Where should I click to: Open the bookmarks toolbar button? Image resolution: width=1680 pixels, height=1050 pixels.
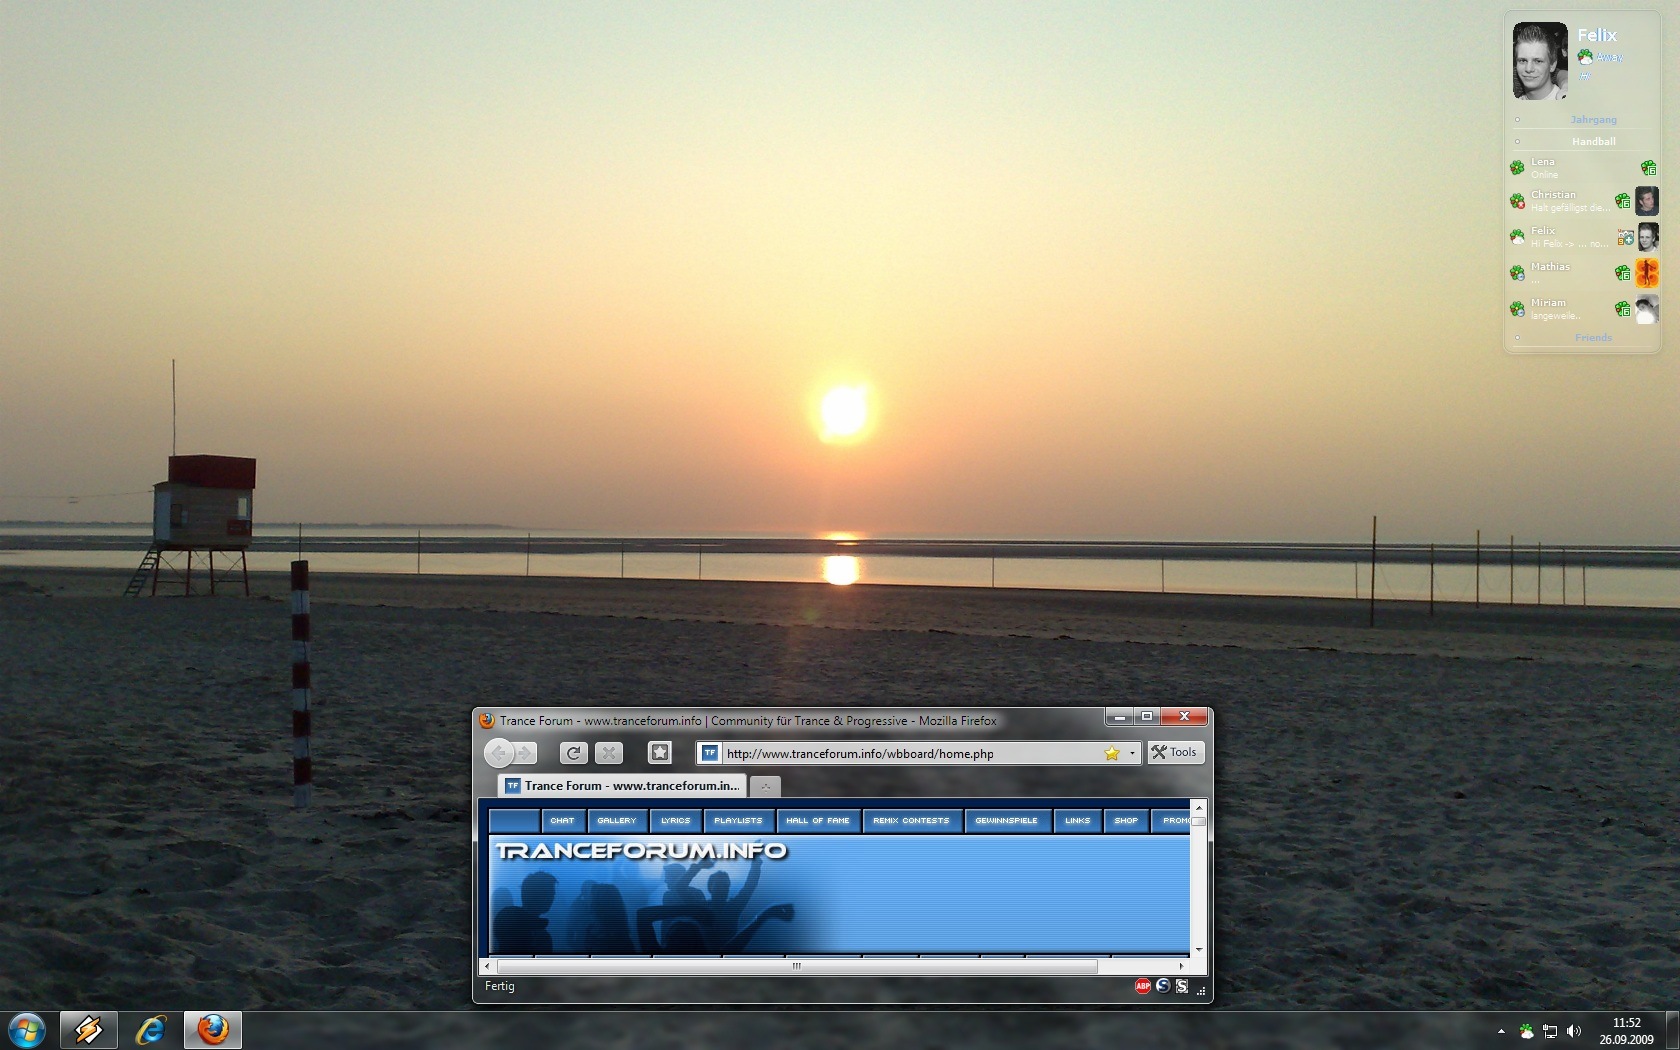click(659, 753)
